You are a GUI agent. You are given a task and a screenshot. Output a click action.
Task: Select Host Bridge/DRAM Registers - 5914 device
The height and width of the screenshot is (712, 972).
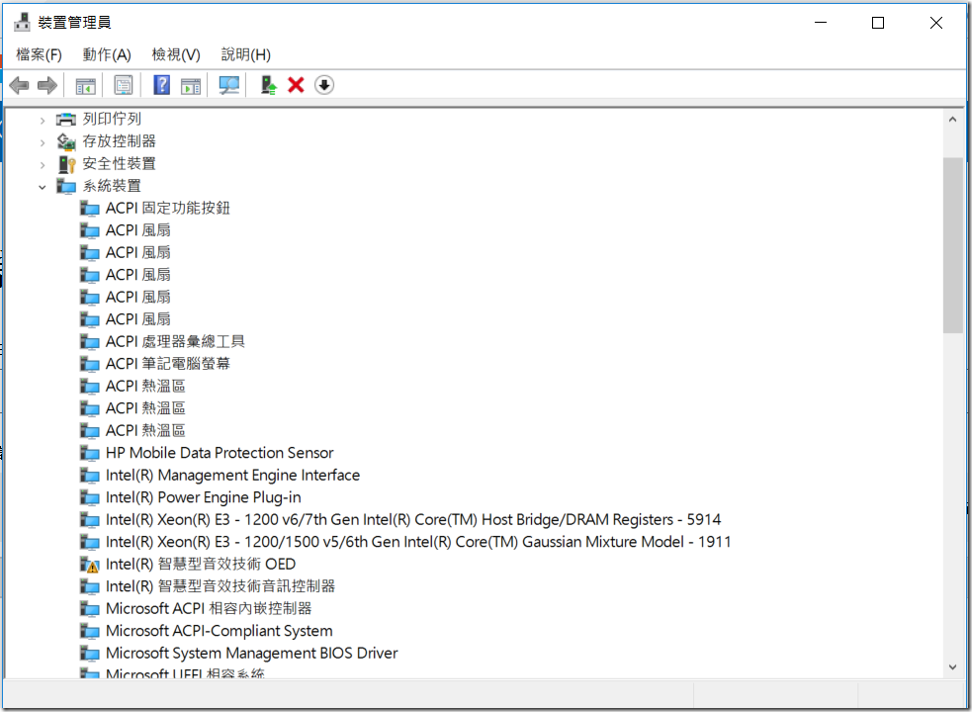pos(413,520)
